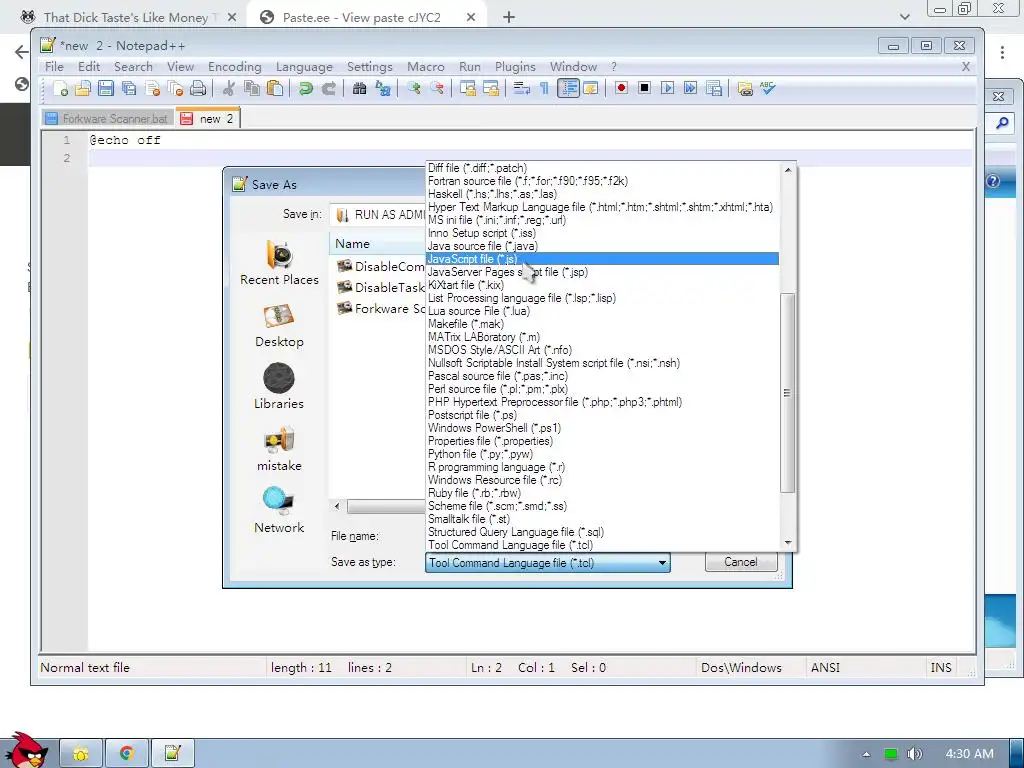The width and height of the screenshot is (1024, 768).
Task: Click the Save All toolbar icon
Action: click(129, 88)
